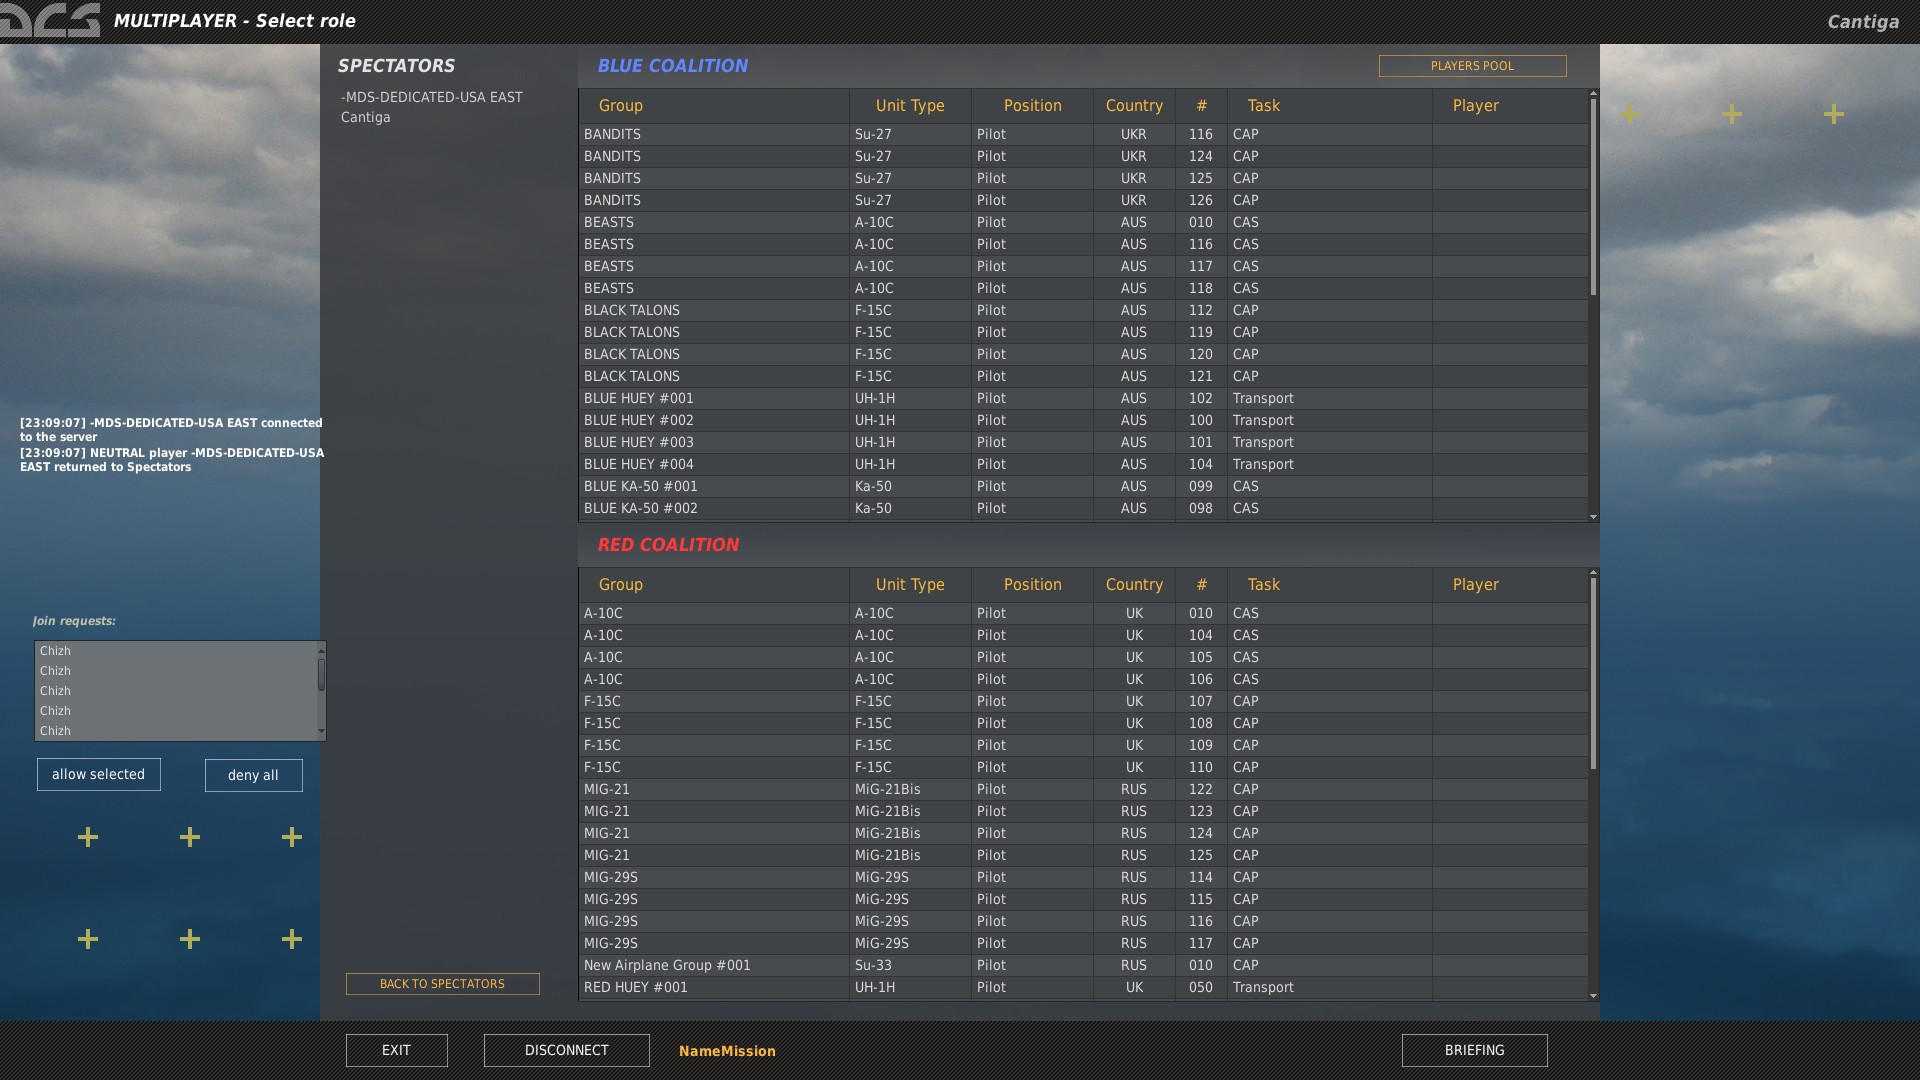Sort Red Coalition by Player header

coord(1510,585)
